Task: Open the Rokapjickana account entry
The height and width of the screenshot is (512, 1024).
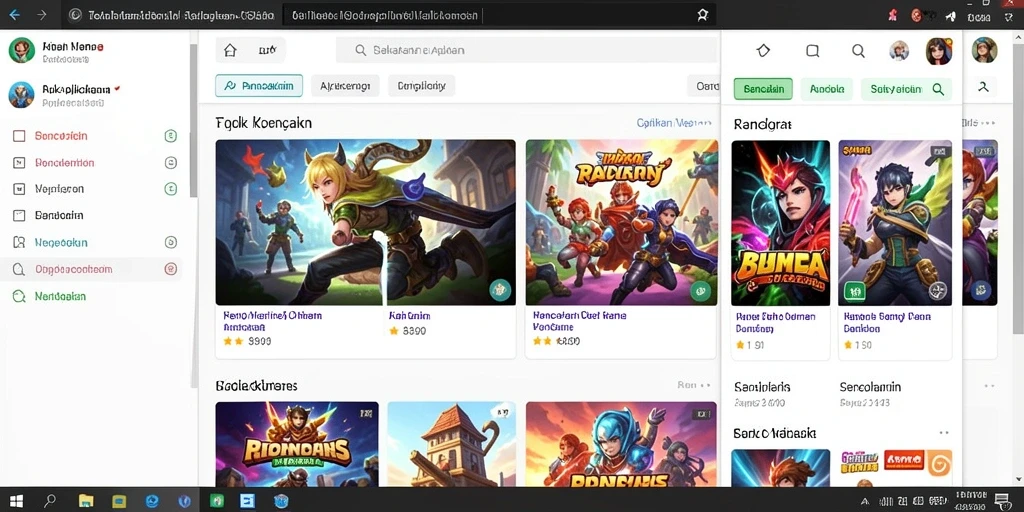Action: coord(64,95)
